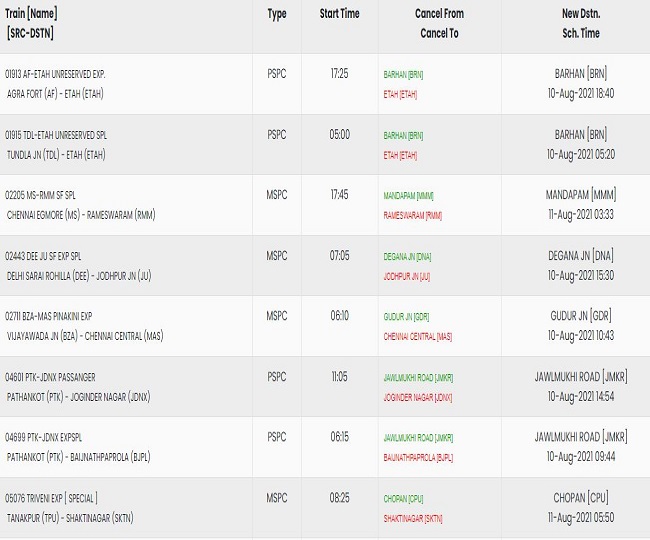
Task: Click the Train [Name] column header
Action: click(31, 14)
